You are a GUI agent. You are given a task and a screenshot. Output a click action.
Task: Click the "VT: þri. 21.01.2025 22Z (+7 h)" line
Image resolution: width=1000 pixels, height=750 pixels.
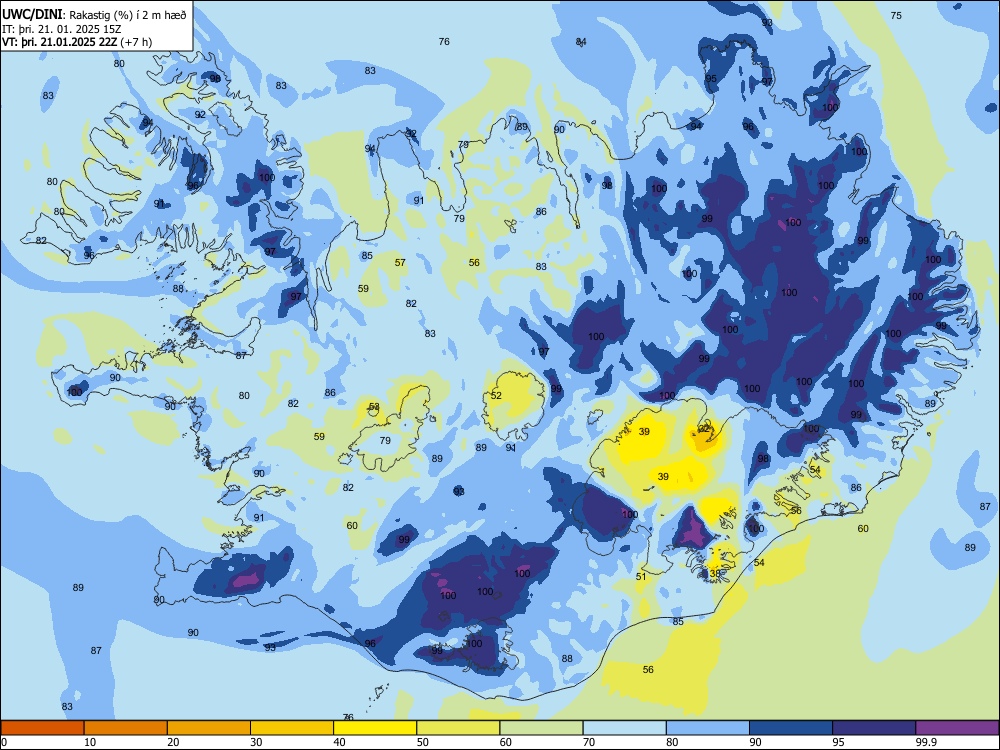77,42
